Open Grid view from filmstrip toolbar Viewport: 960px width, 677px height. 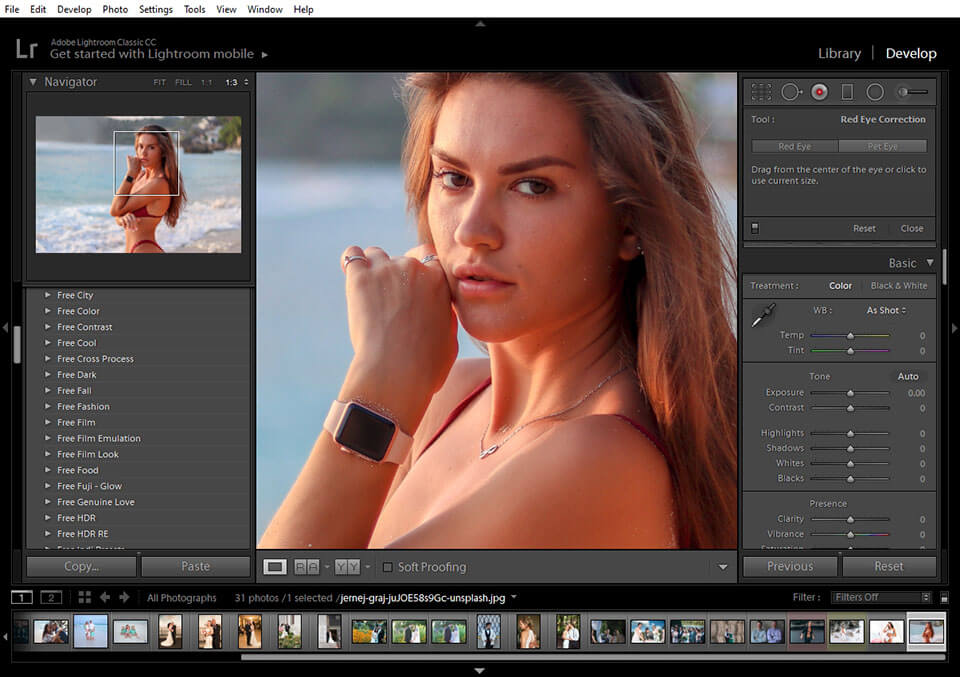[84, 597]
